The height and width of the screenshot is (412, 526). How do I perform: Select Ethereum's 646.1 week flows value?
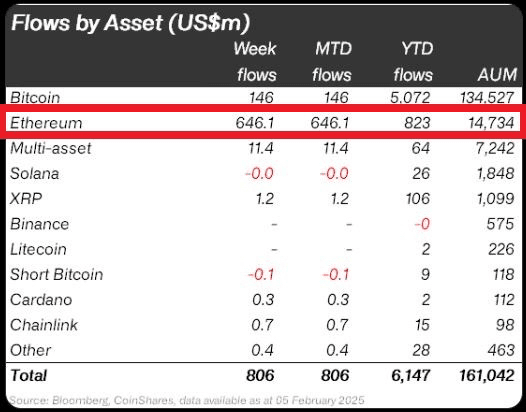pyautogui.click(x=255, y=123)
